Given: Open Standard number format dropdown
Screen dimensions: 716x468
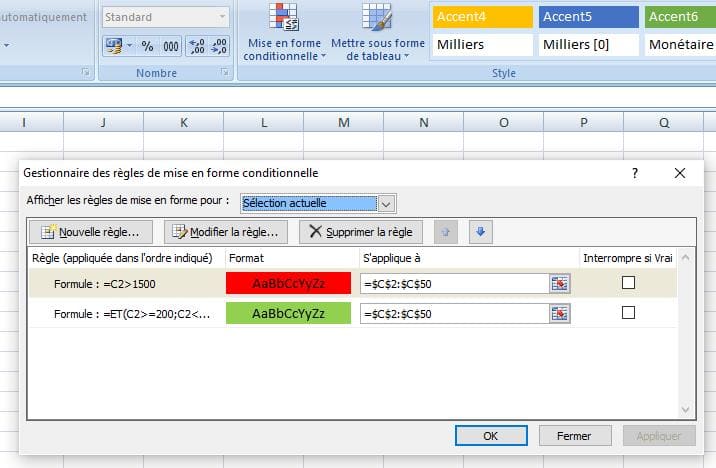Looking at the screenshot, I should pos(222,17).
